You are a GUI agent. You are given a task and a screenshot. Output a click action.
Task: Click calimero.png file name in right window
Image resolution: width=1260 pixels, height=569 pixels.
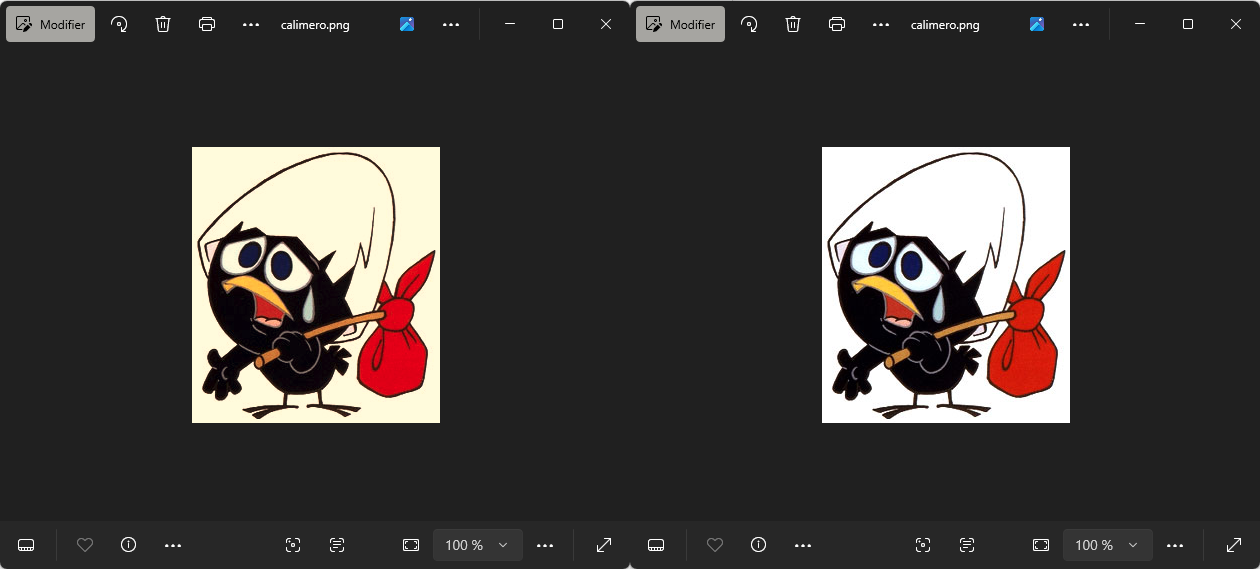point(945,25)
